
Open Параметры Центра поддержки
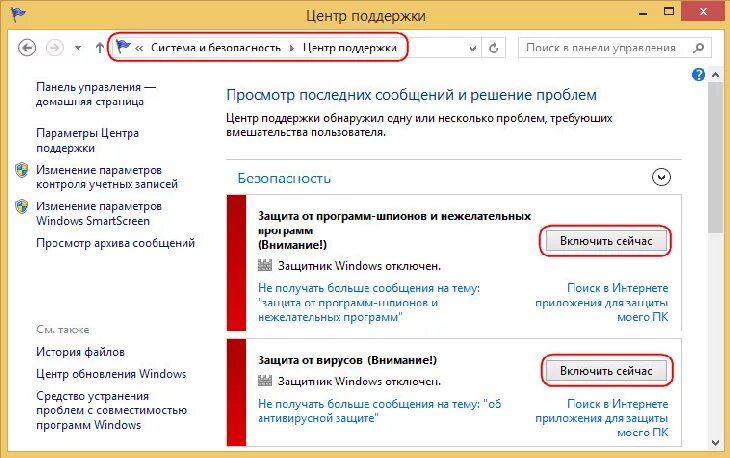(88, 140)
